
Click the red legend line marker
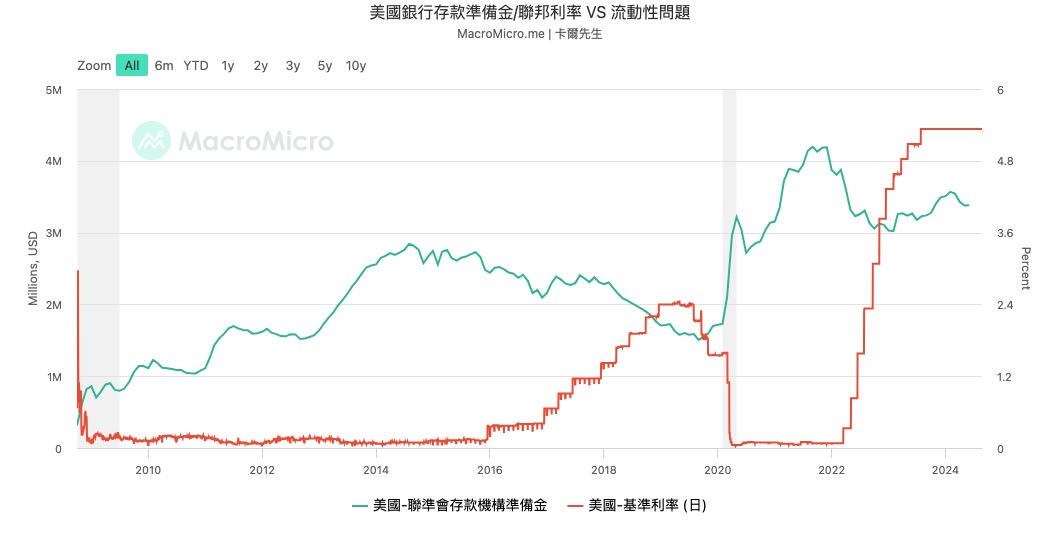point(577,505)
